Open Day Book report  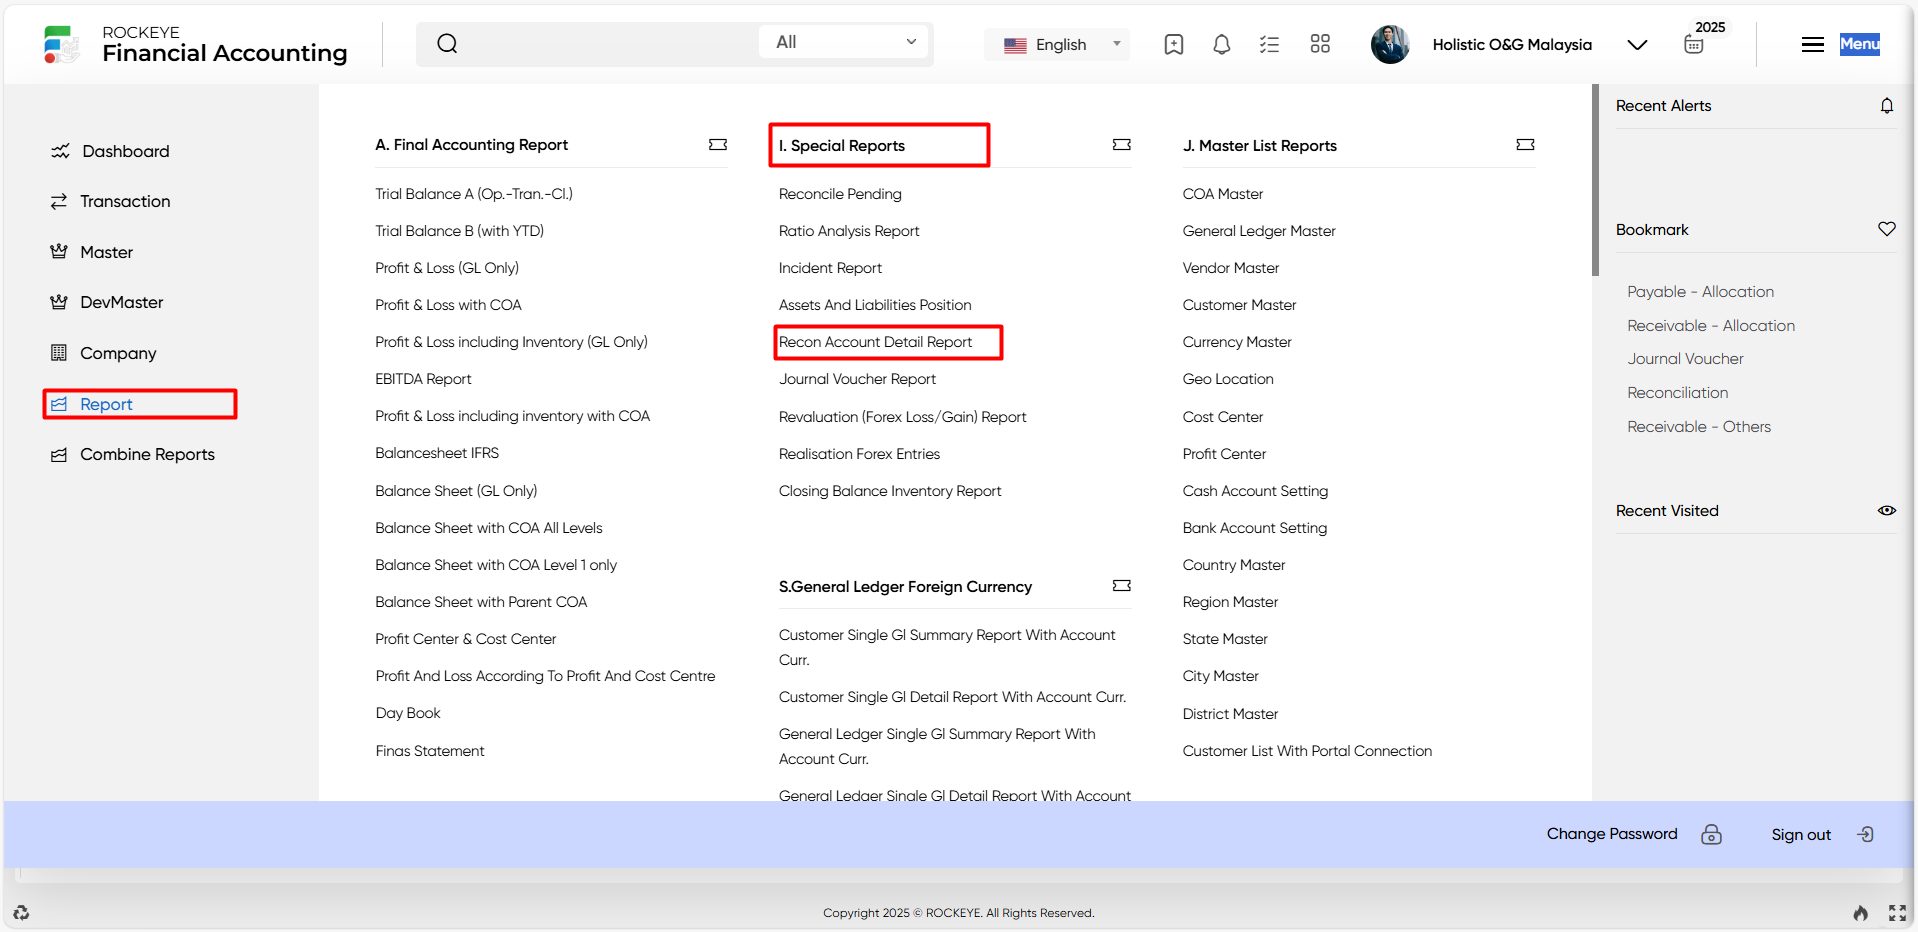(x=408, y=713)
